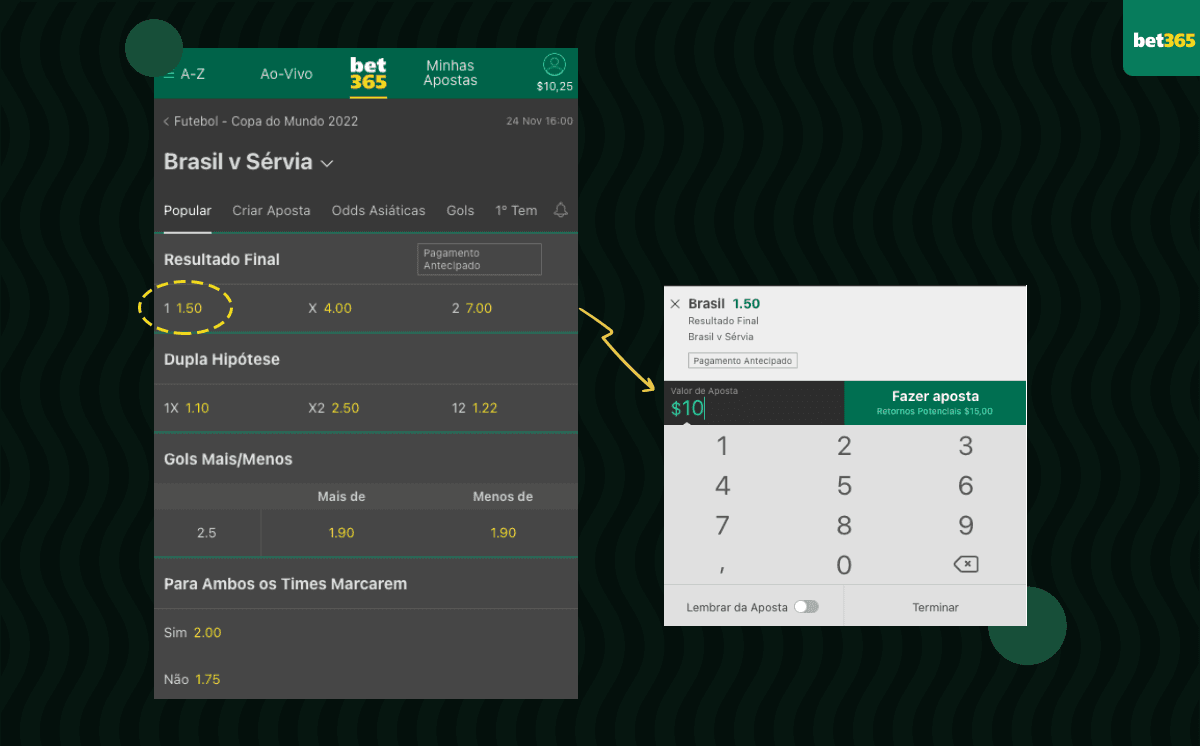Click Pagamento Antecipado tag in bet slip
1200x746 pixels.
pyautogui.click(x=743, y=360)
